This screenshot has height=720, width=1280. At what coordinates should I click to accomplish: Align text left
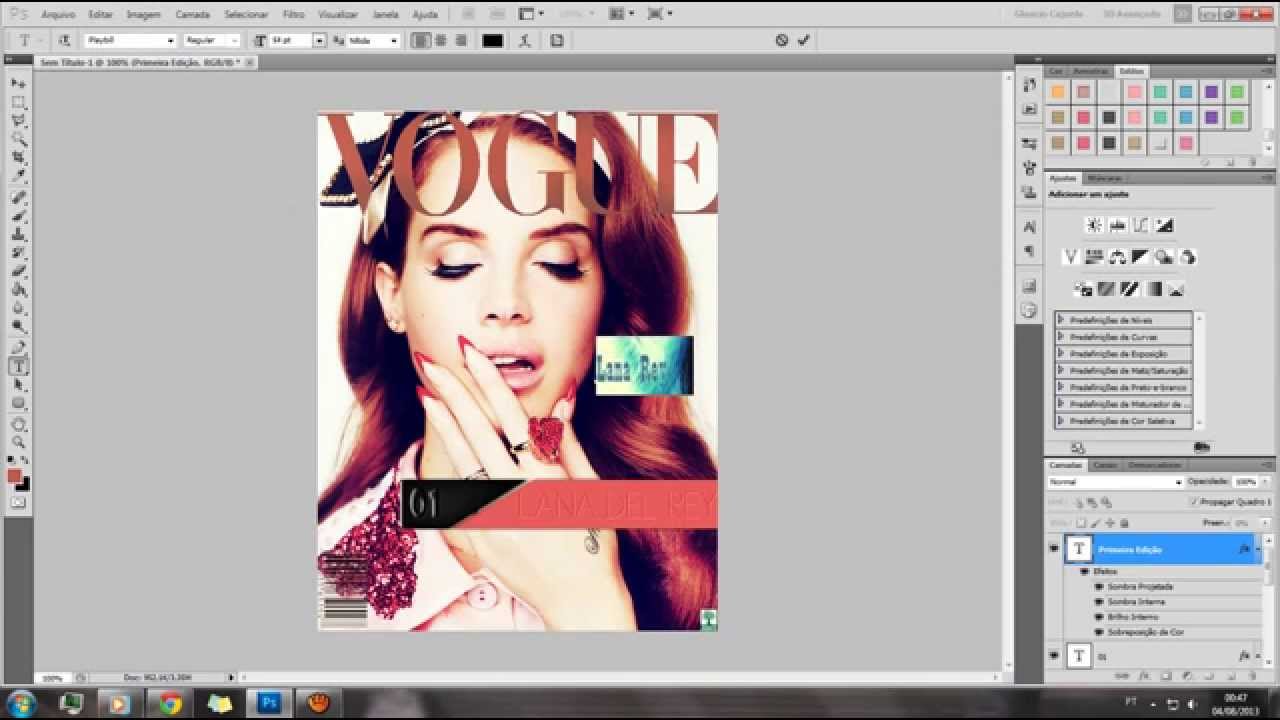(x=420, y=40)
